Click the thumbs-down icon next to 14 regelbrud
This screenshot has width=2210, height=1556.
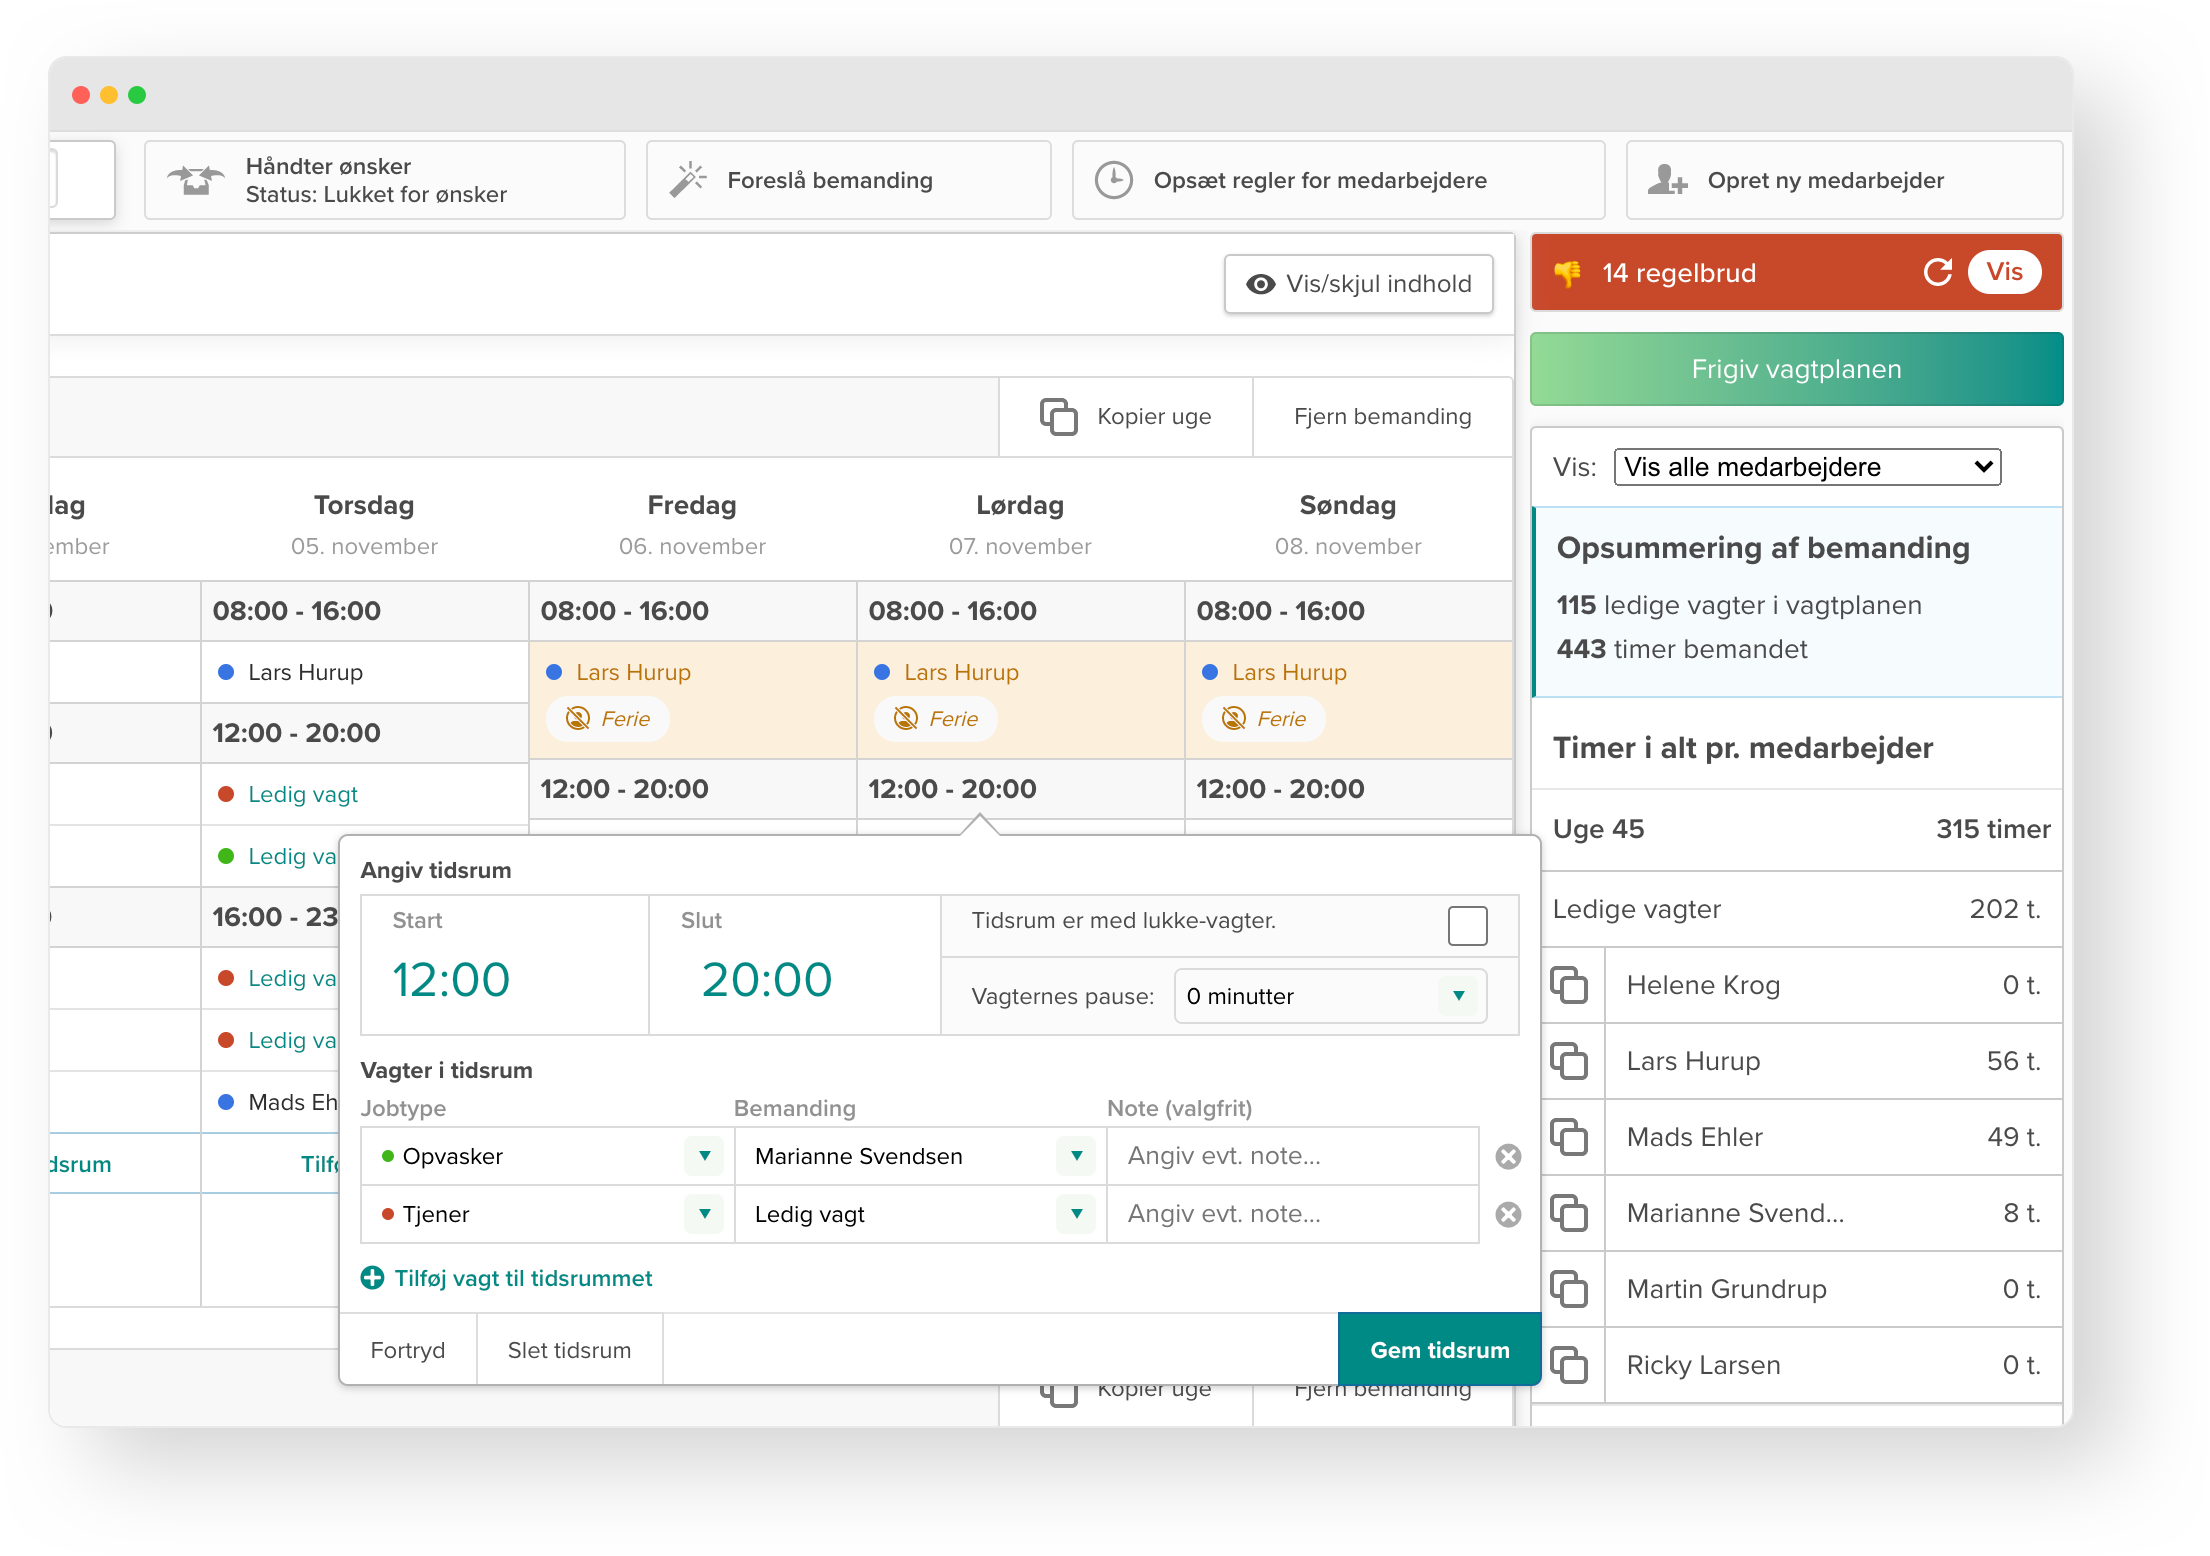(1568, 272)
